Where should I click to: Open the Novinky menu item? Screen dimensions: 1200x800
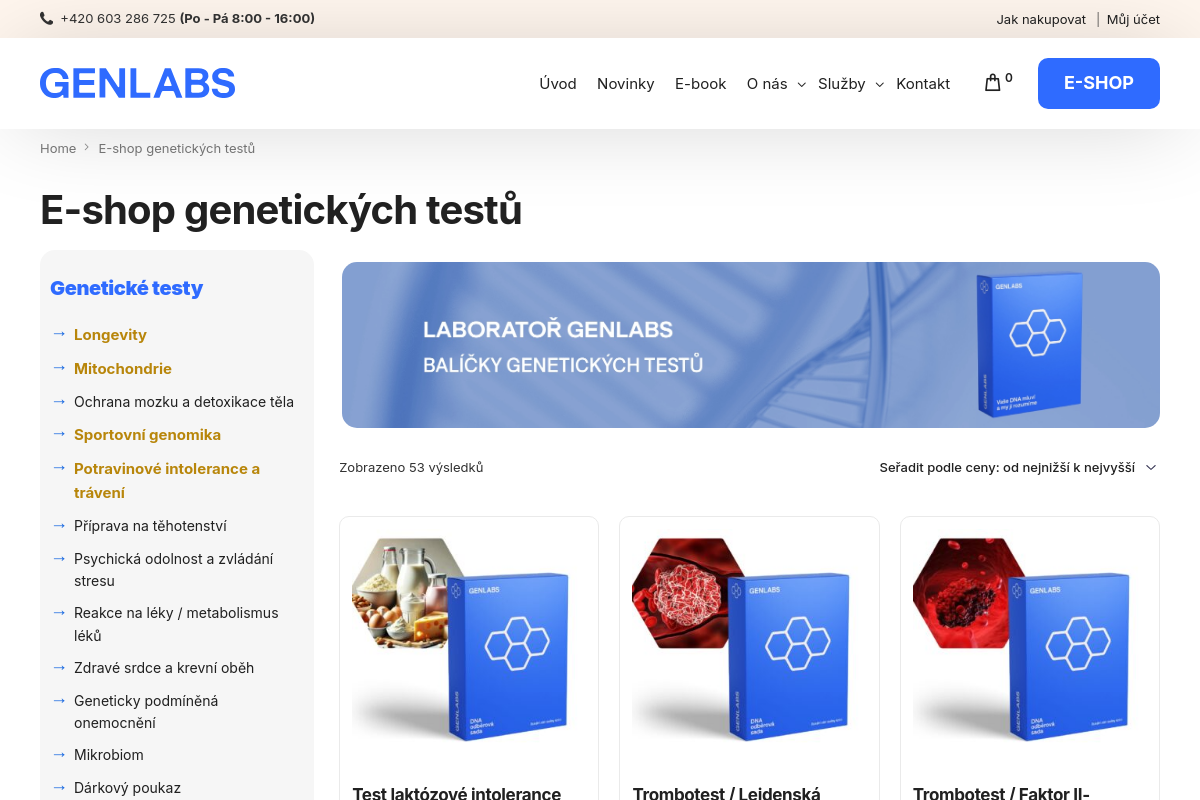click(626, 84)
